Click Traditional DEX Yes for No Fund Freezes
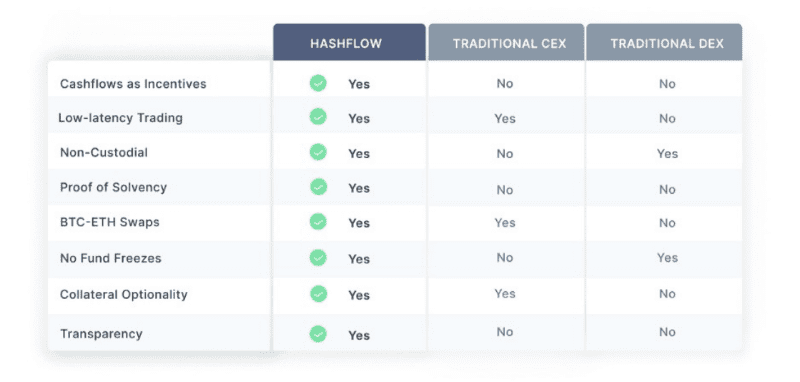Viewport: 800px width, 382px height. (x=667, y=258)
